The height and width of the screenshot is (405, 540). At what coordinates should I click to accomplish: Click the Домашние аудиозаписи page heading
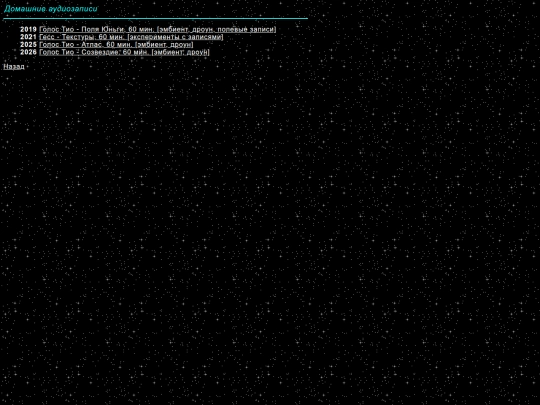51,9
